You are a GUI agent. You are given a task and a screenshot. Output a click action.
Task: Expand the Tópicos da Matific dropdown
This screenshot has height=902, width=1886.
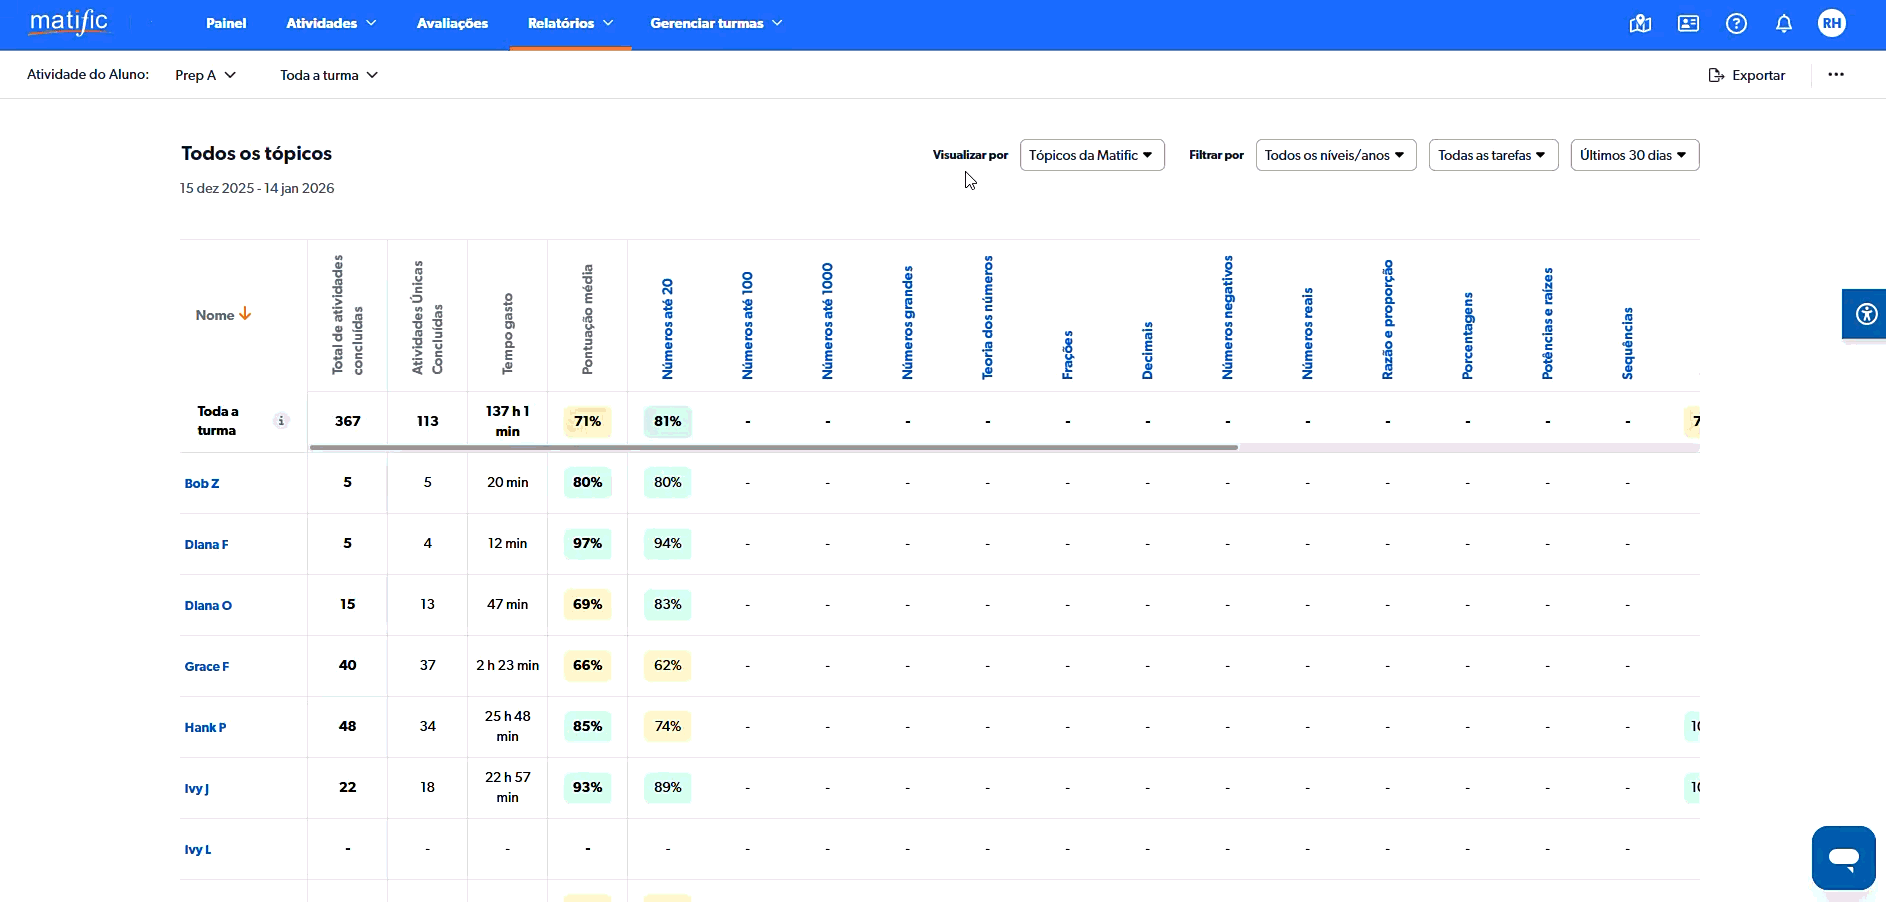point(1091,155)
